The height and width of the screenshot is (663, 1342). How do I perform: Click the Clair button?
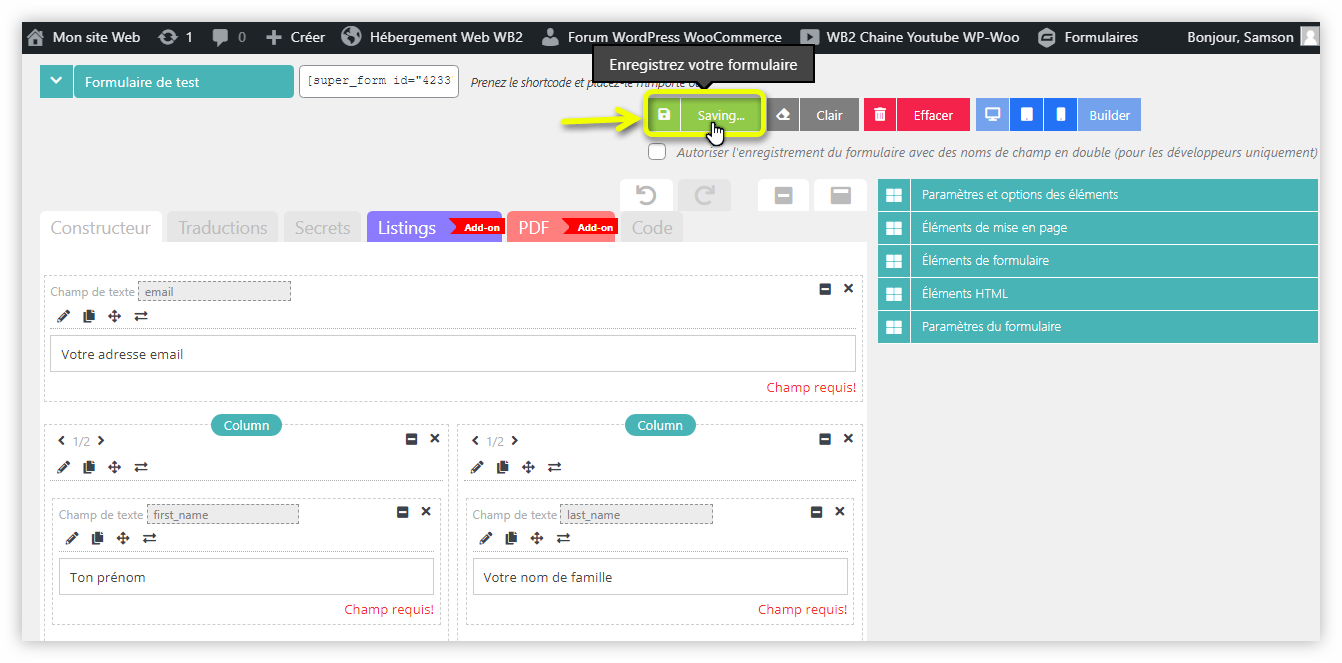[x=829, y=115]
